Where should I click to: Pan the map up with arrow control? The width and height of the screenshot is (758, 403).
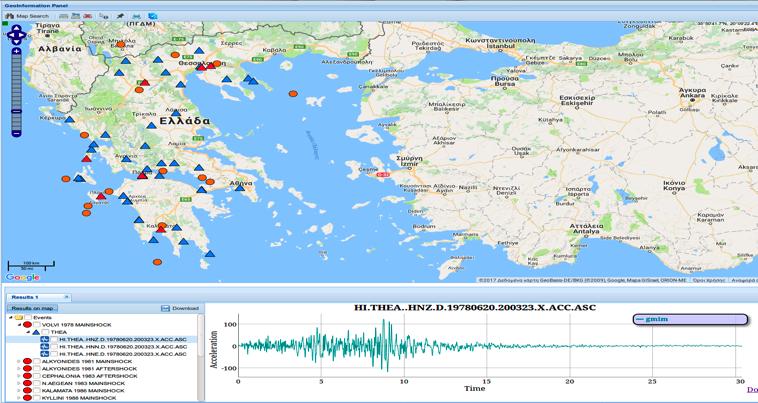[x=16, y=29]
